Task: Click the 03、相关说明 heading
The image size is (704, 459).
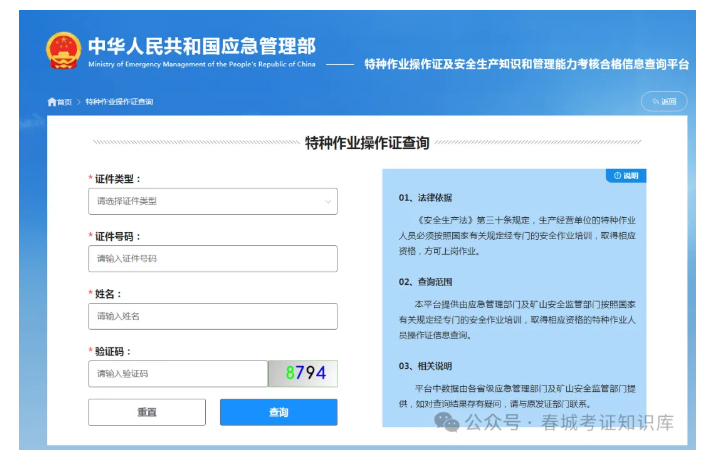Action: (x=425, y=366)
